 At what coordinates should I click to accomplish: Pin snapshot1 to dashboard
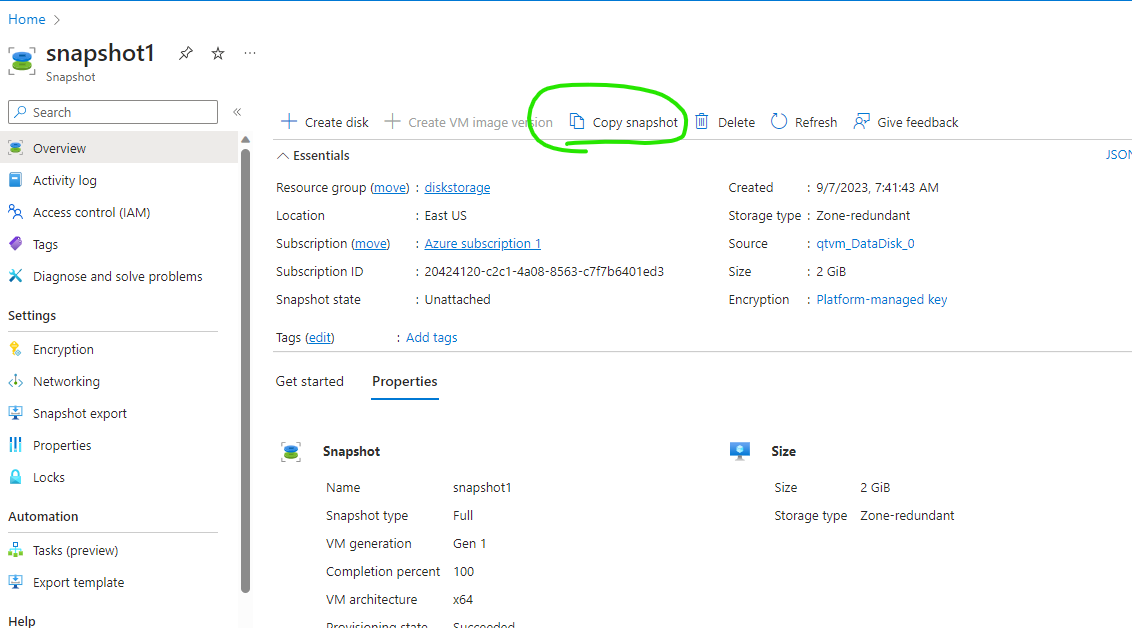pos(186,53)
